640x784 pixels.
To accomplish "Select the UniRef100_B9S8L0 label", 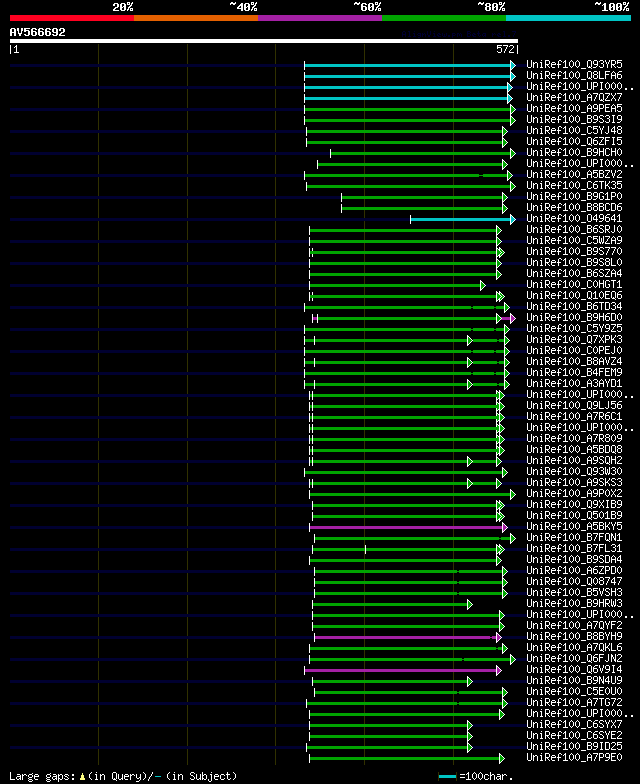I will tap(574, 262).
